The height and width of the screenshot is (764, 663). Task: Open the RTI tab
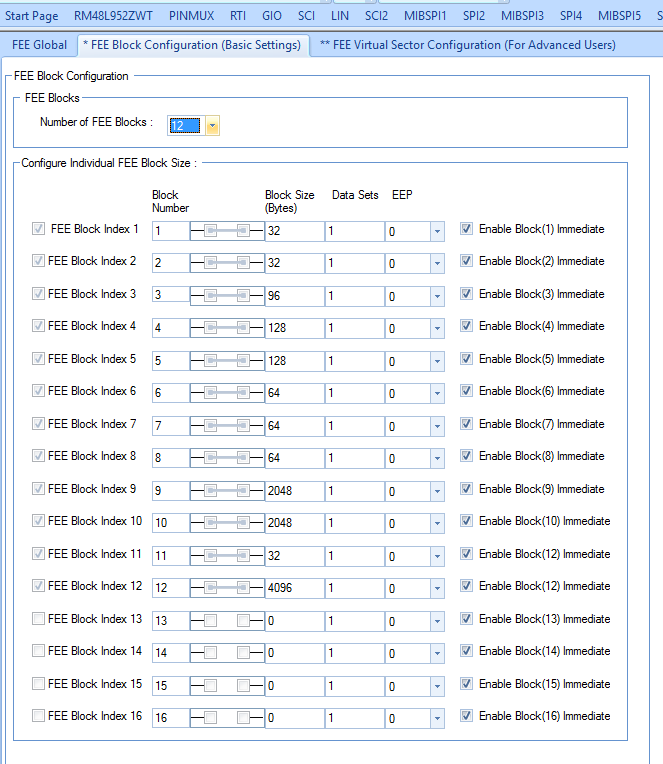pos(238,16)
